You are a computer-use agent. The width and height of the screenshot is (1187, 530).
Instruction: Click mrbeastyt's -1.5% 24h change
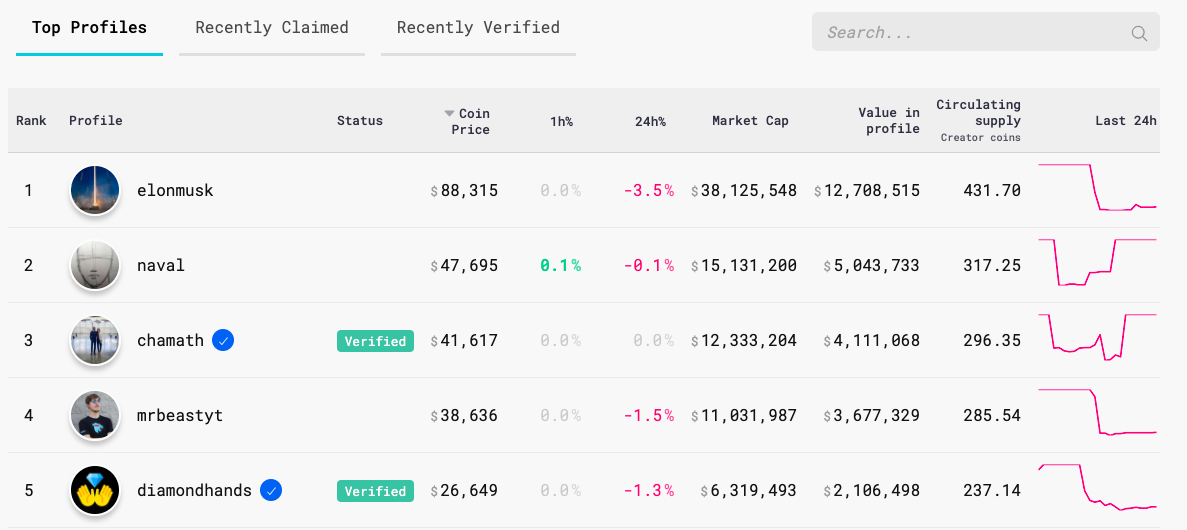click(649, 416)
